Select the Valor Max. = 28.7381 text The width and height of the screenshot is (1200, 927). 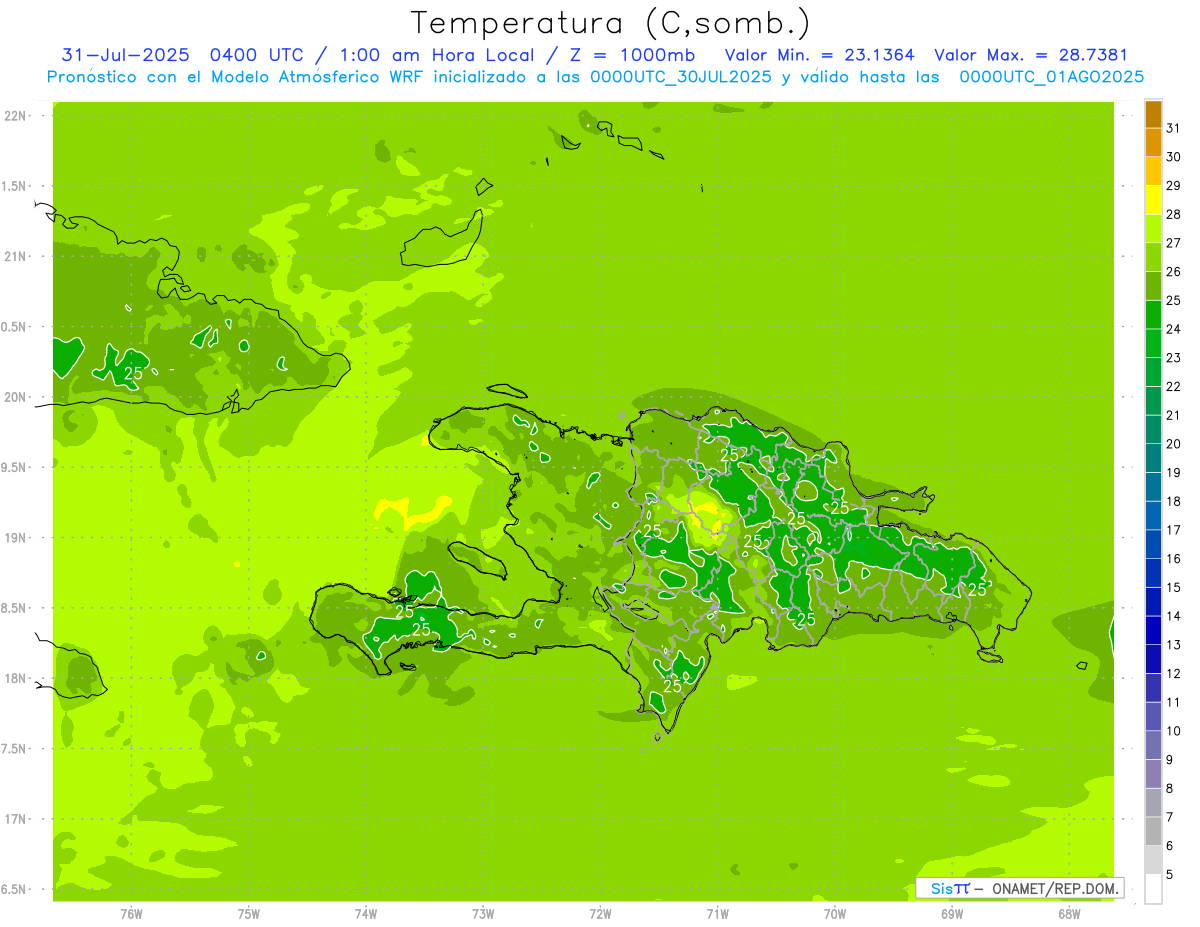[x=1030, y=55]
